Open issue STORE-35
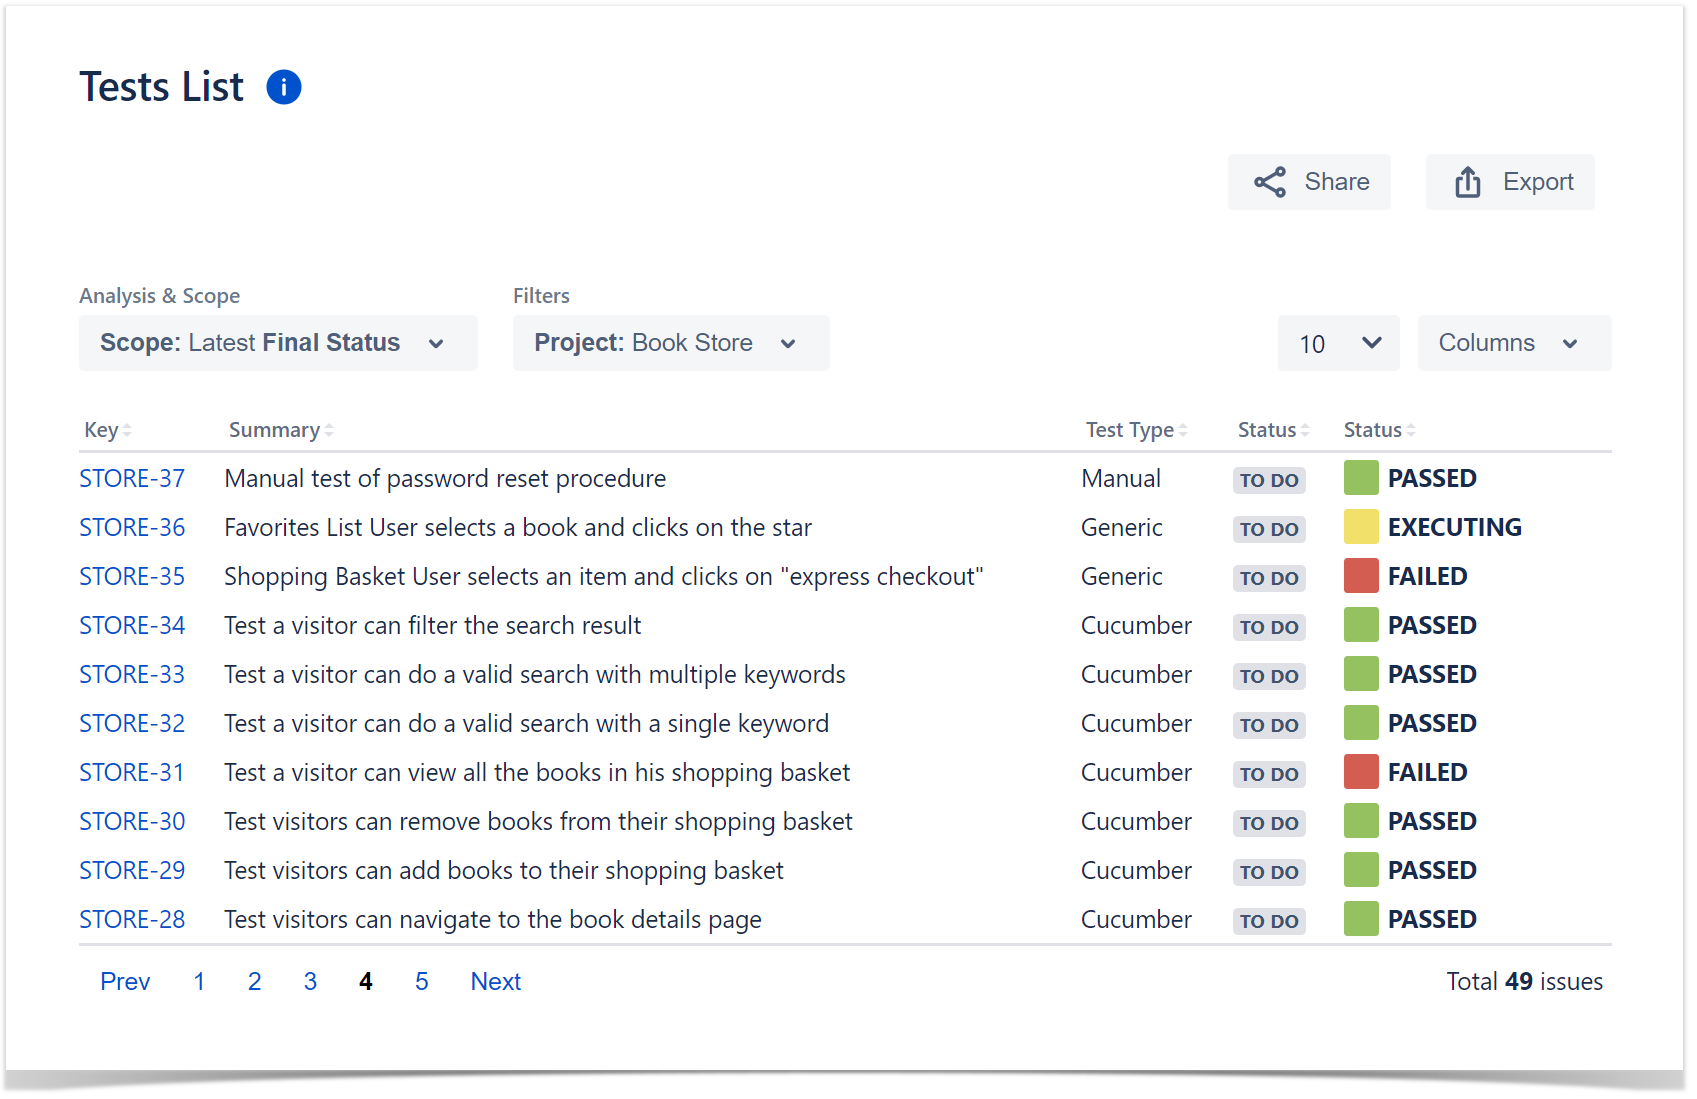 132,577
